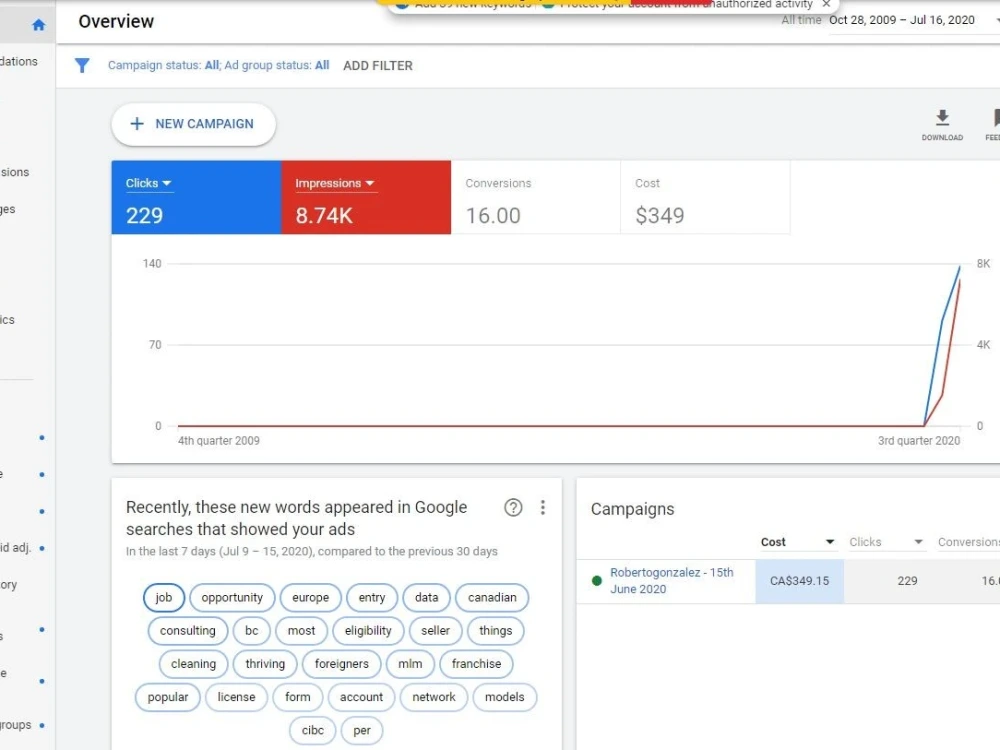Select the 'seller' keyword chip
The height and width of the screenshot is (750, 1000).
436,631
